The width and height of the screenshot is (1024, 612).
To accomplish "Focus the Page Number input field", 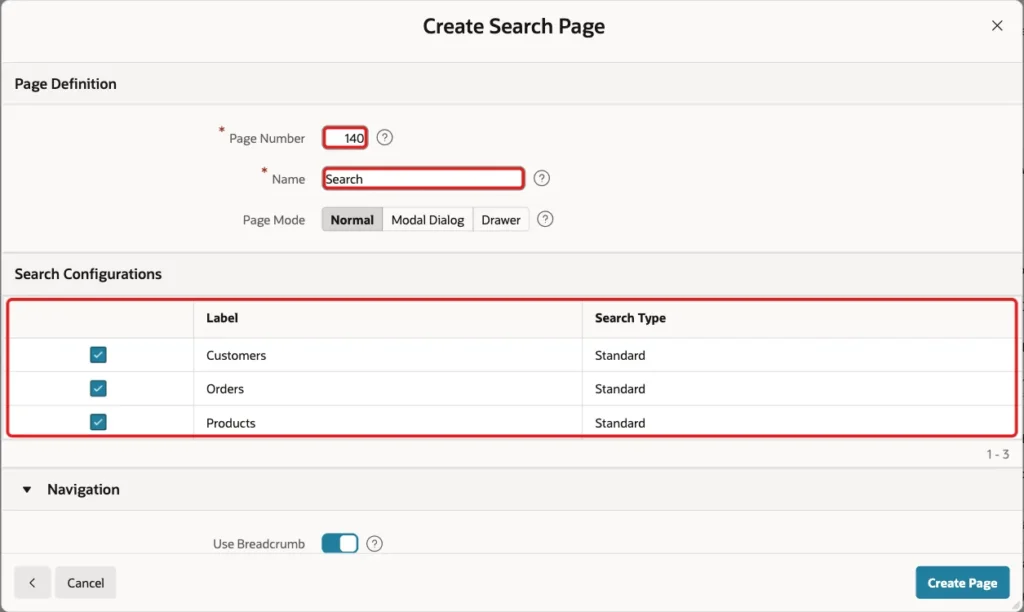I will pyautogui.click(x=345, y=138).
